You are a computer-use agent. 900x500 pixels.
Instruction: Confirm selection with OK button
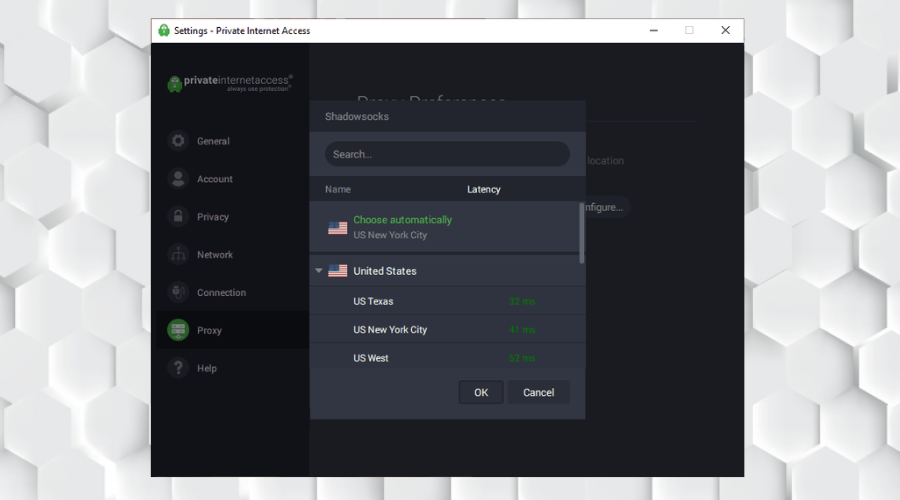[481, 393]
